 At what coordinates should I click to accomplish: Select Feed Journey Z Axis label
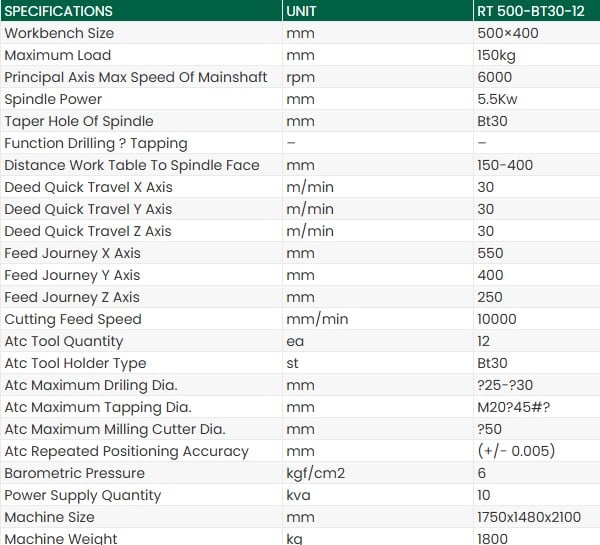click(72, 298)
